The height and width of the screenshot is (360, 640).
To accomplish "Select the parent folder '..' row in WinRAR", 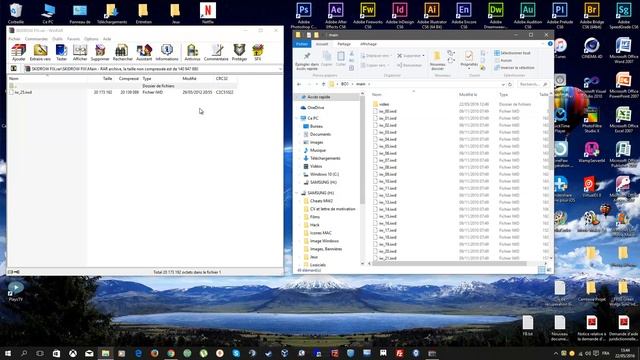I will pyautogui.click(x=122, y=86).
